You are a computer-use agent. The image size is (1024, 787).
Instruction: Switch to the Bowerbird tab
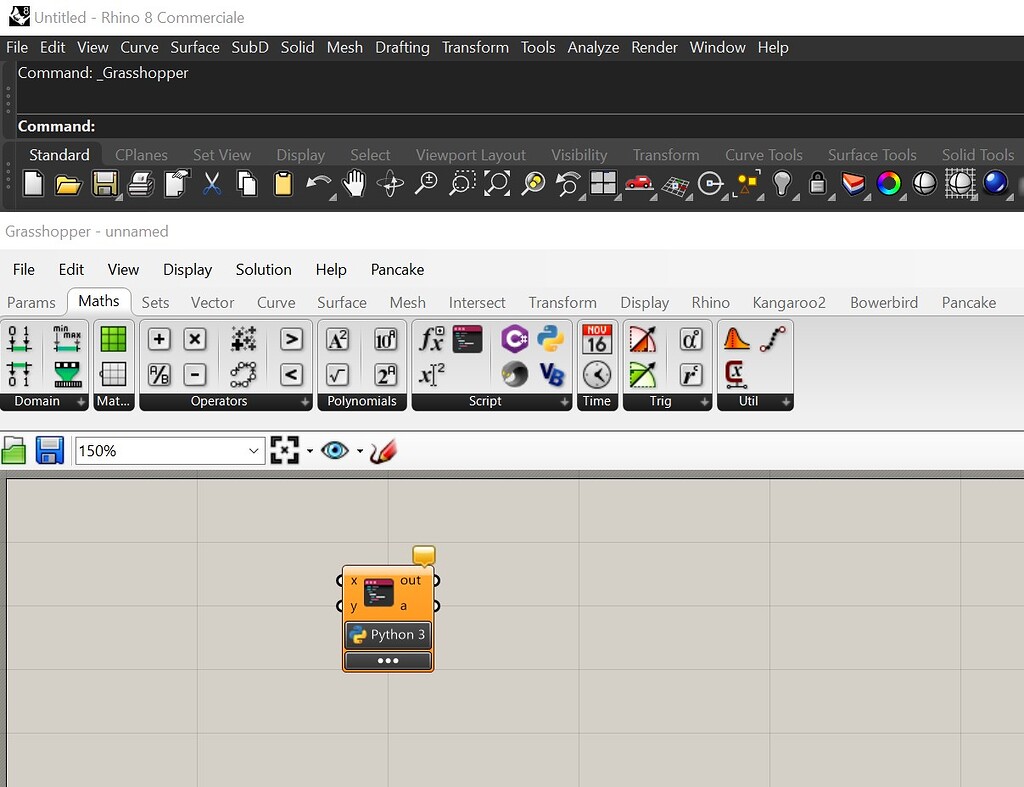pyautogui.click(x=884, y=302)
